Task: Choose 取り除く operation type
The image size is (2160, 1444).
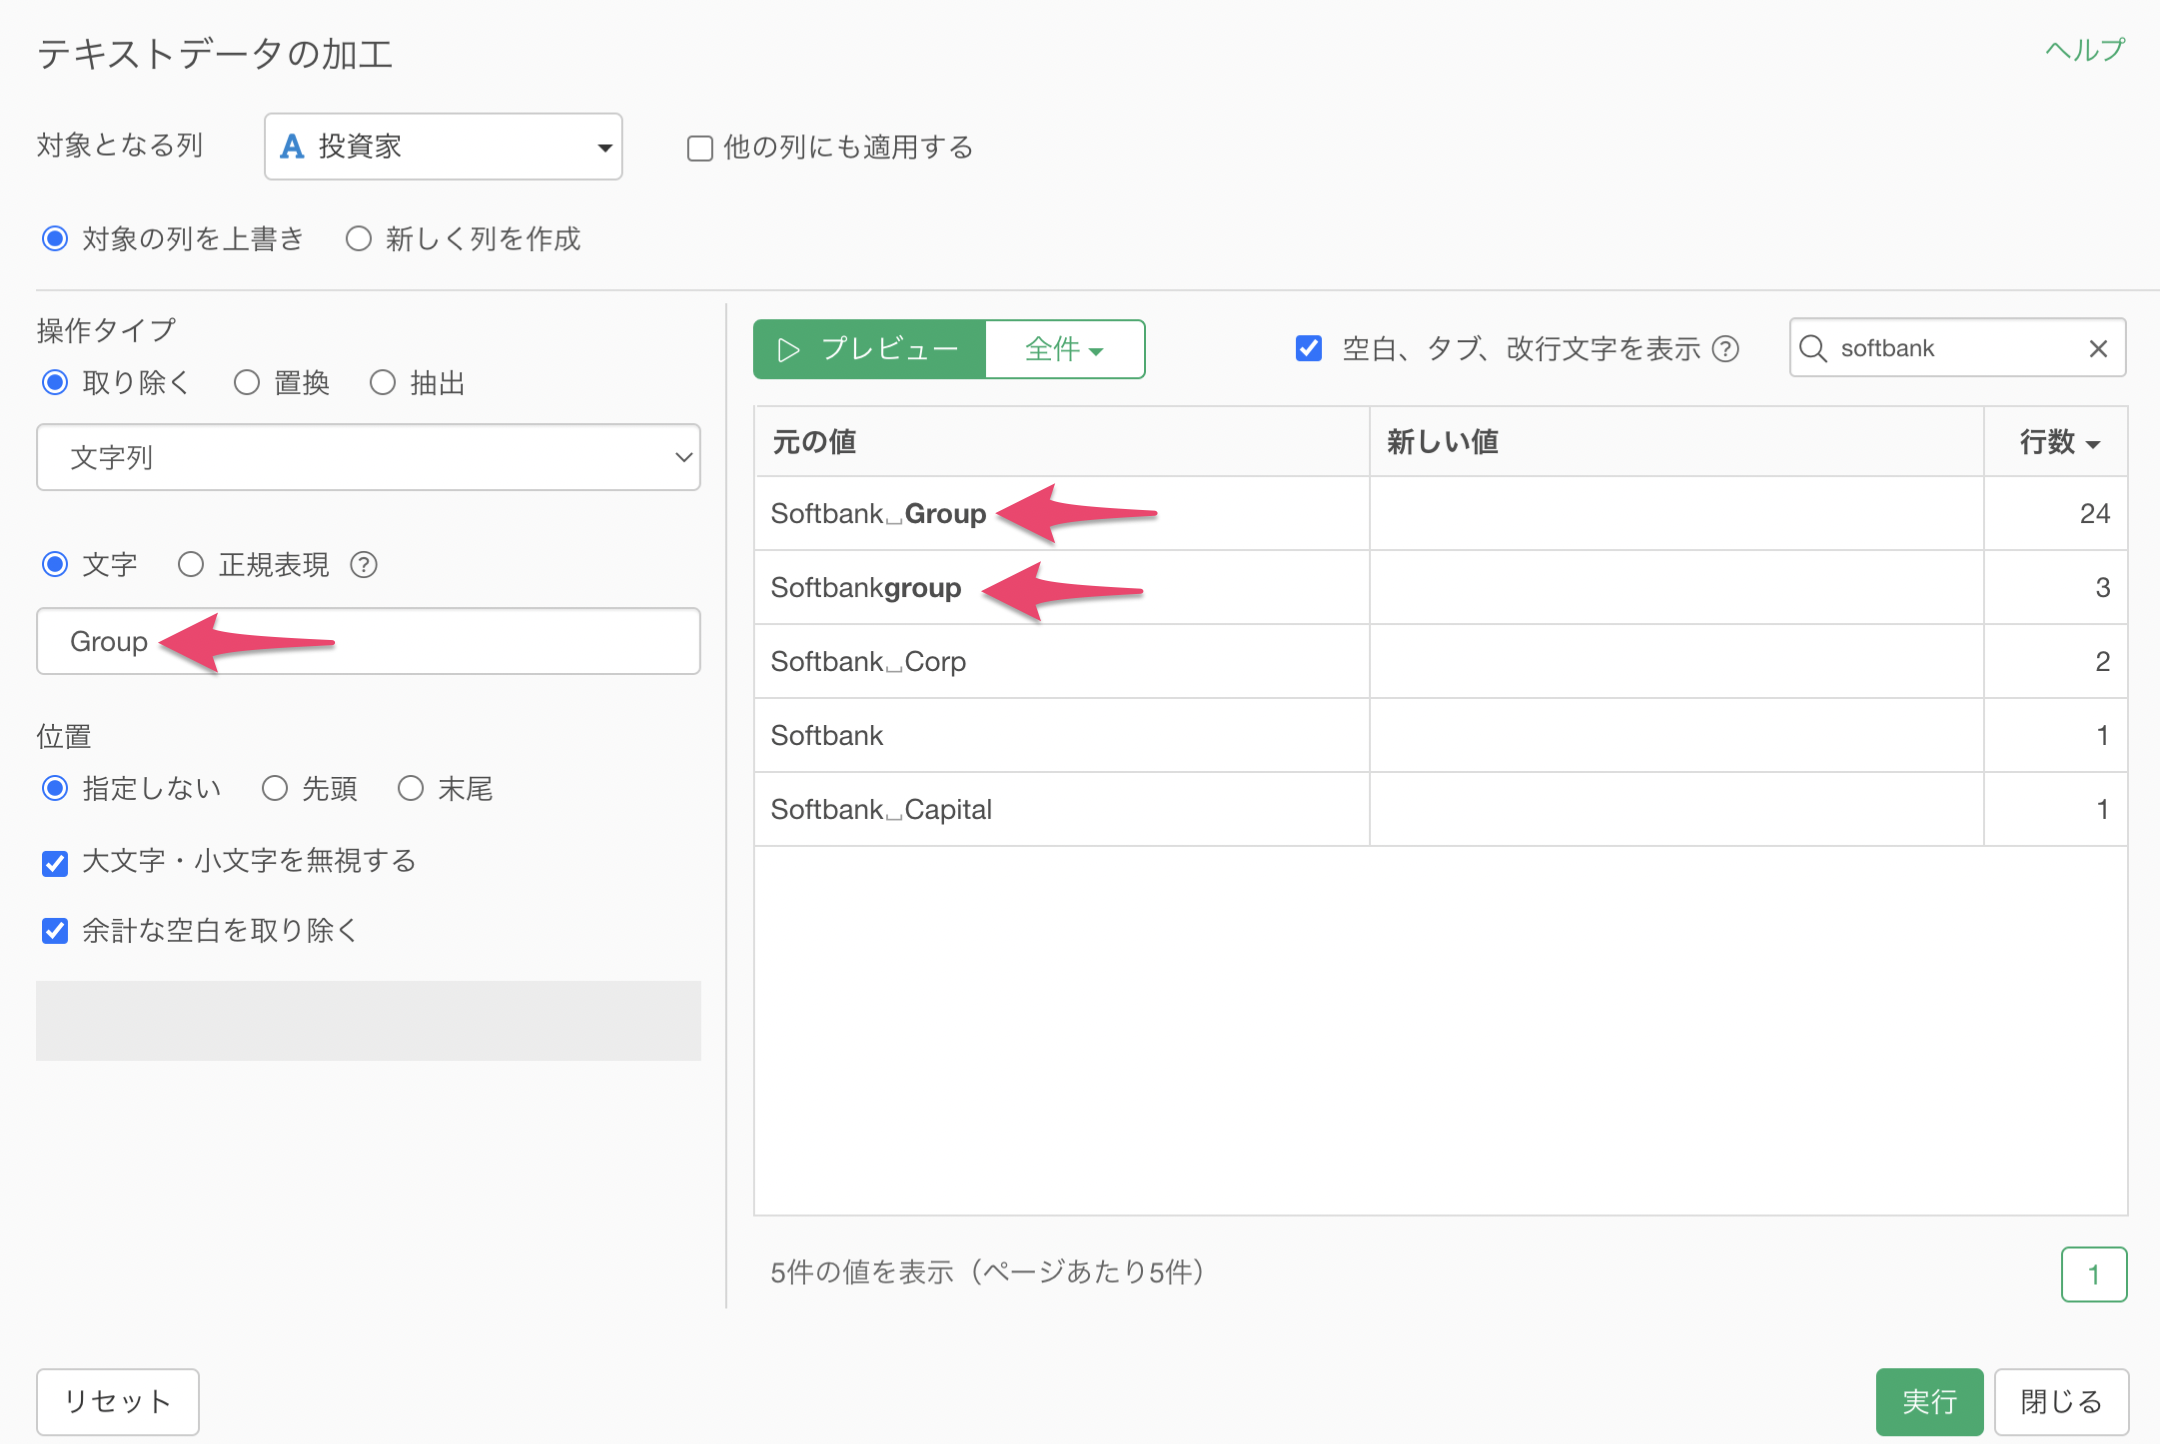Action: (x=55, y=383)
